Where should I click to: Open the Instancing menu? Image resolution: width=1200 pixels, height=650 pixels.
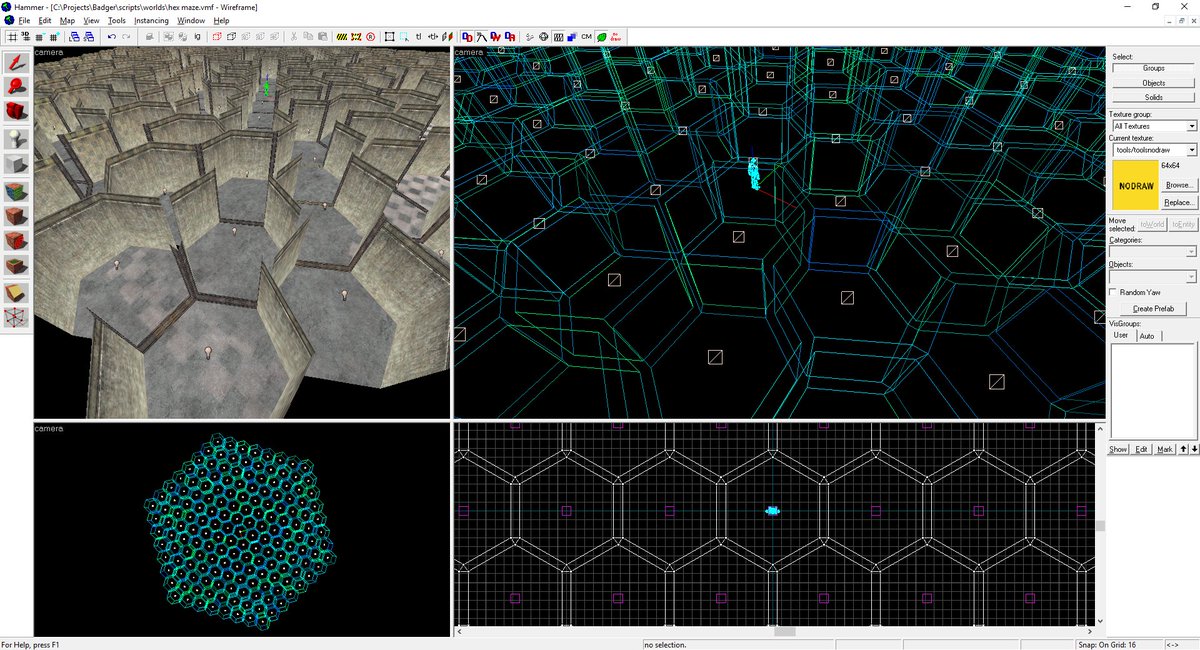[x=151, y=20]
